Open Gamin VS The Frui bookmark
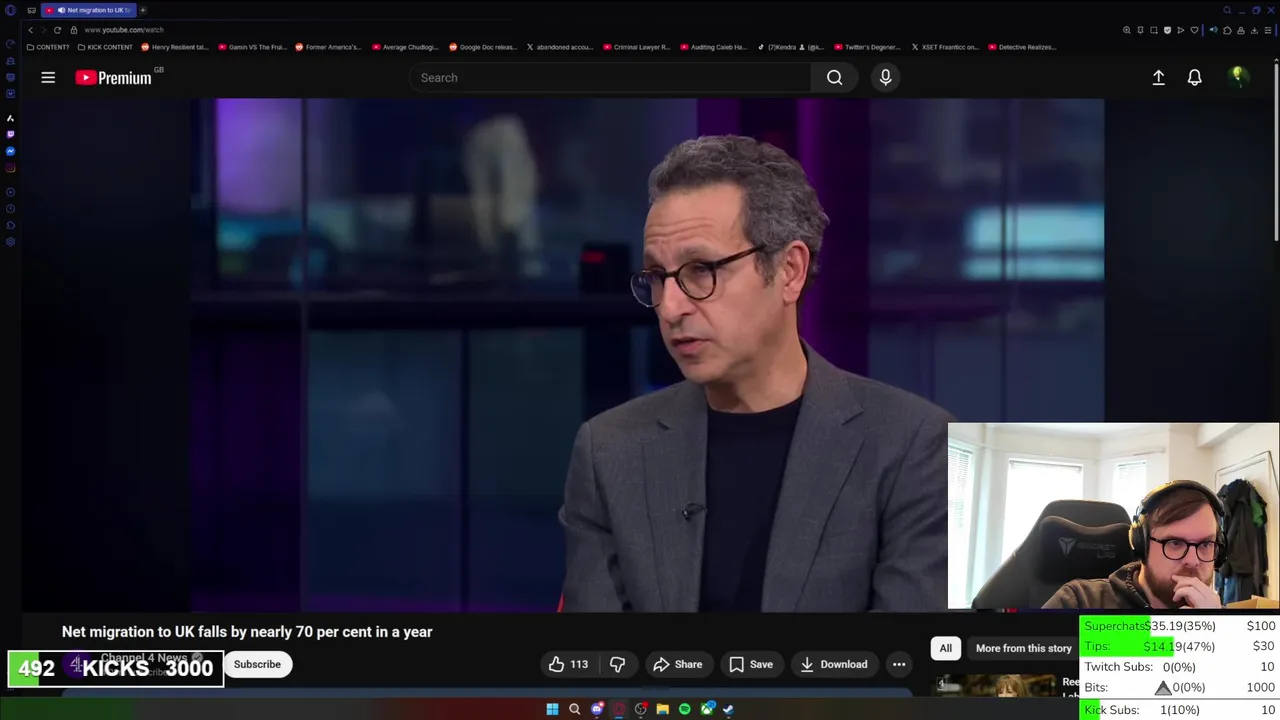This screenshot has height=720, width=1280. [252, 47]
